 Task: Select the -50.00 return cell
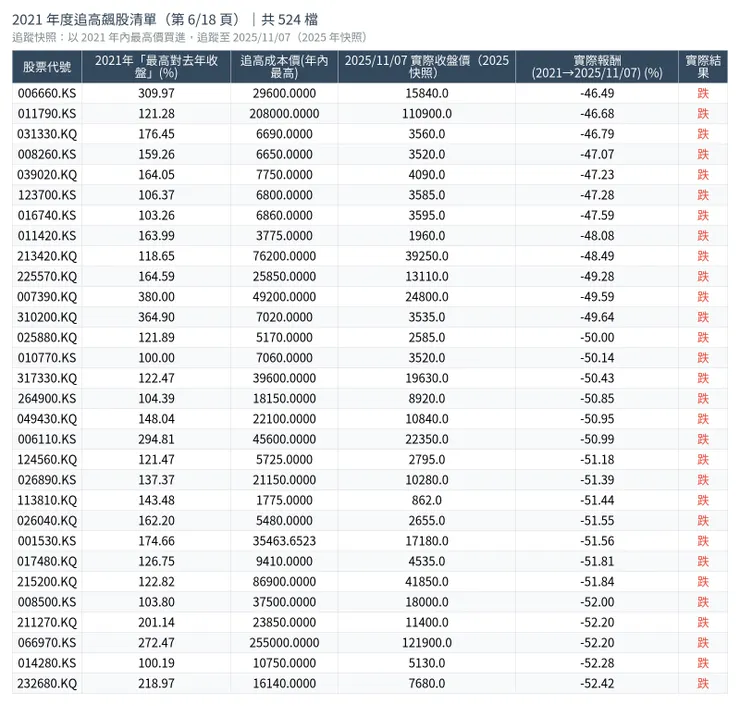597,337
